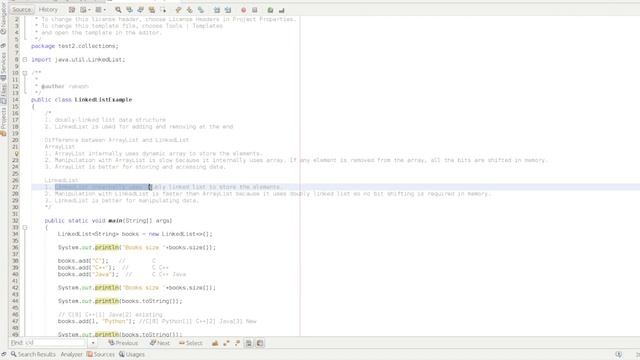Screen dimensions: 640x360
Task: Click Find Previous Occurrence toolbar icon
Action: pos(129,10)
